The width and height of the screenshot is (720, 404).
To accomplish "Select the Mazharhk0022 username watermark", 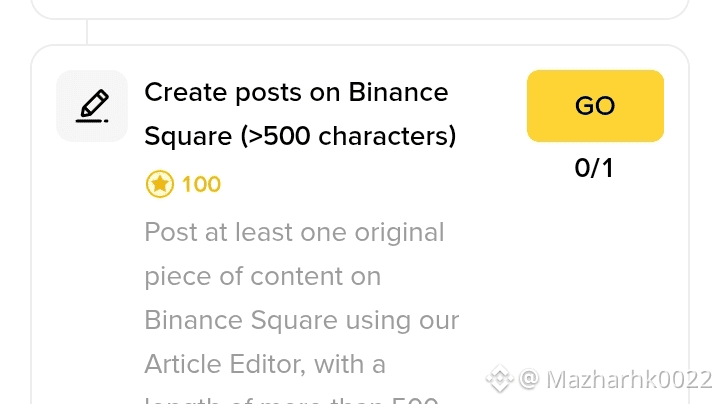I will (629, 380).
